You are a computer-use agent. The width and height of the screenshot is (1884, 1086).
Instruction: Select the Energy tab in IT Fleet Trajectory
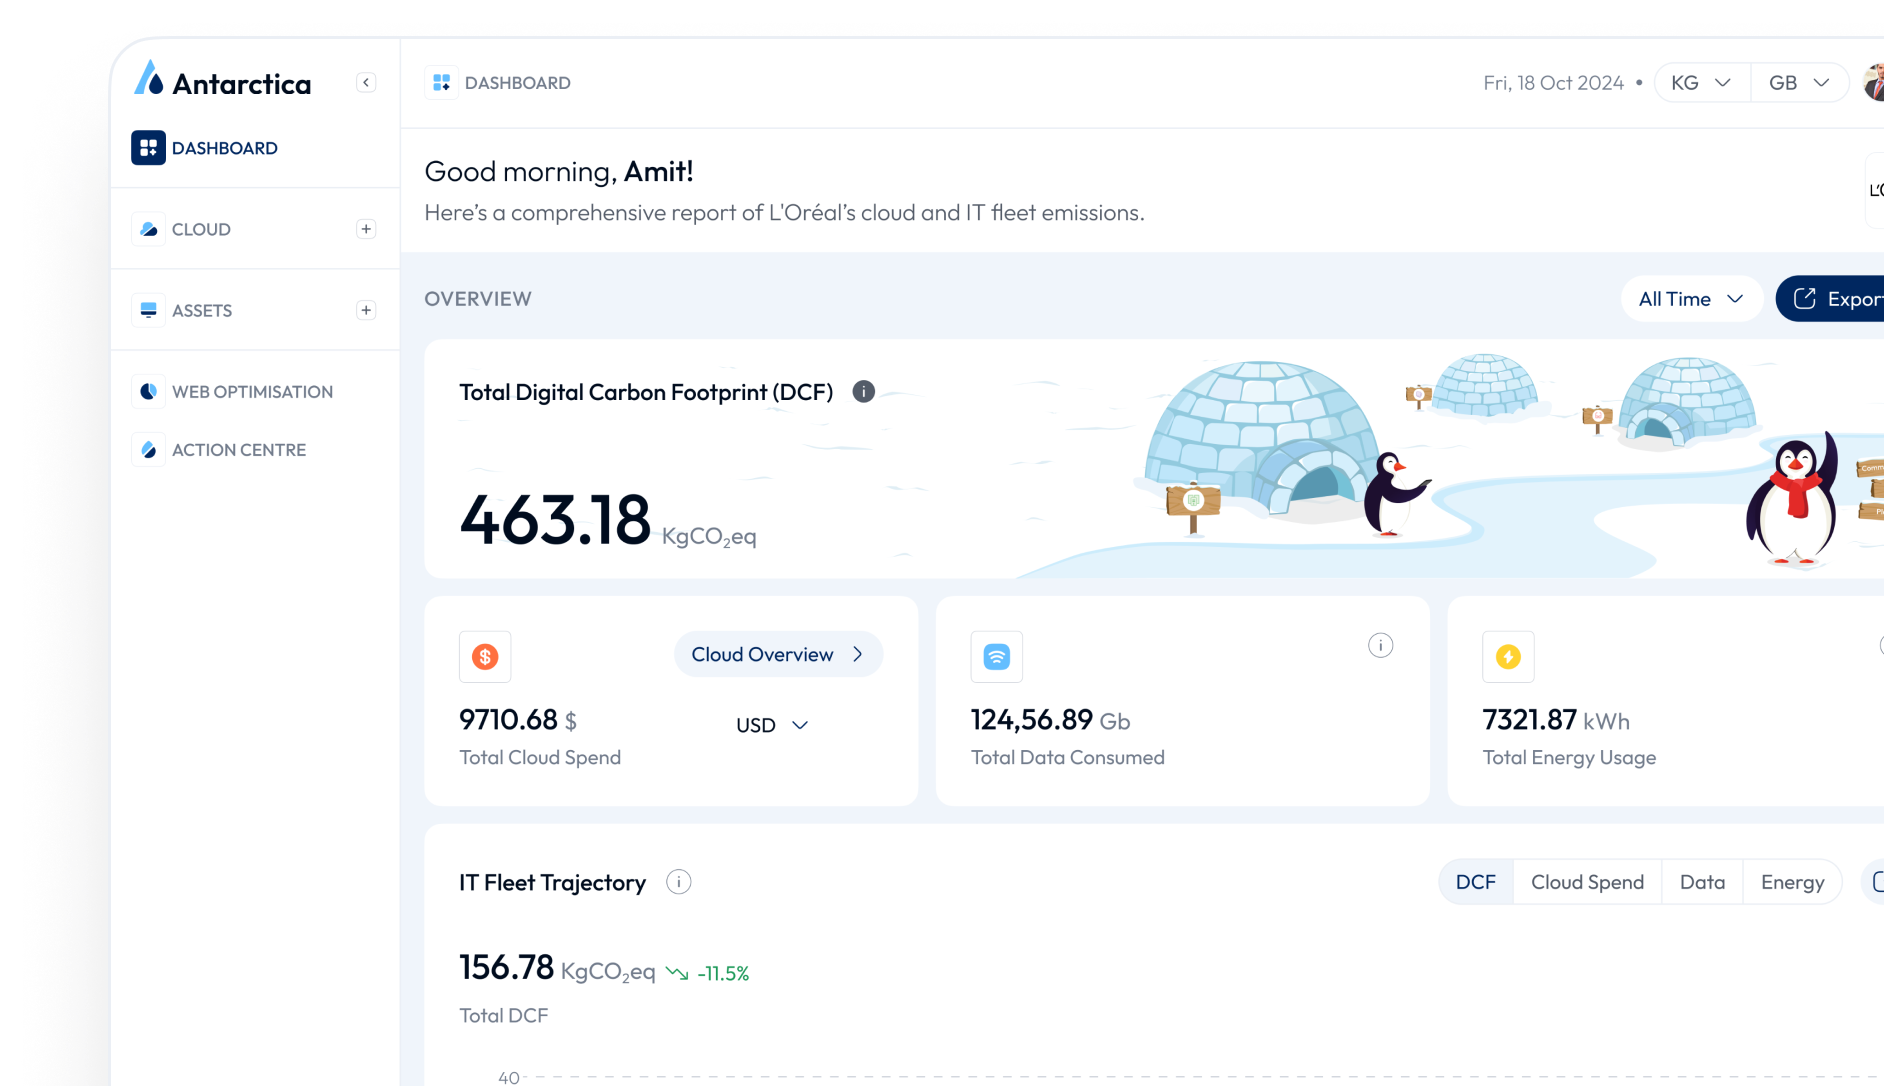point(1792,882)
